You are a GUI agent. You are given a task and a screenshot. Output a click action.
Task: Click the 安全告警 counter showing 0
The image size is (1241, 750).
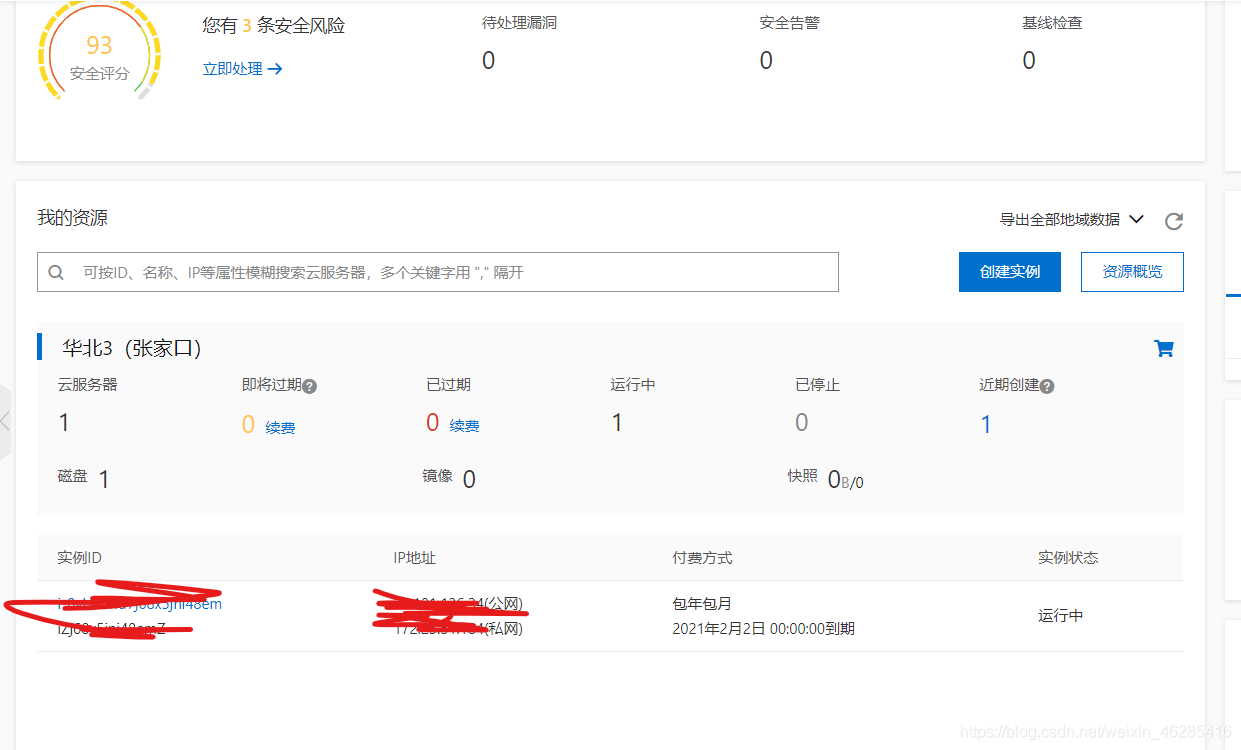click(766, 60)
